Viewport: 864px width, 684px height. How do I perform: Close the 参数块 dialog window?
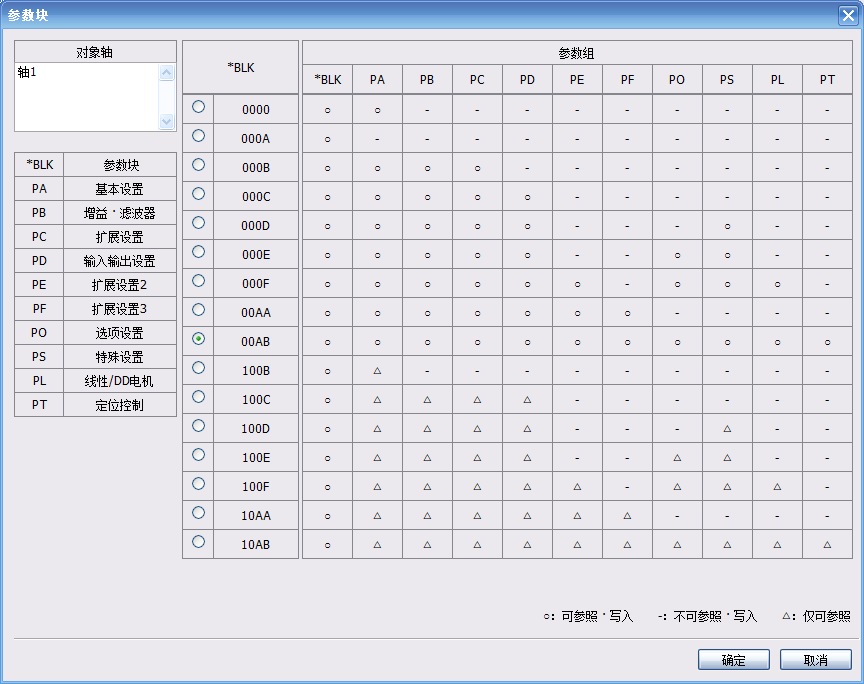[846, 14]
